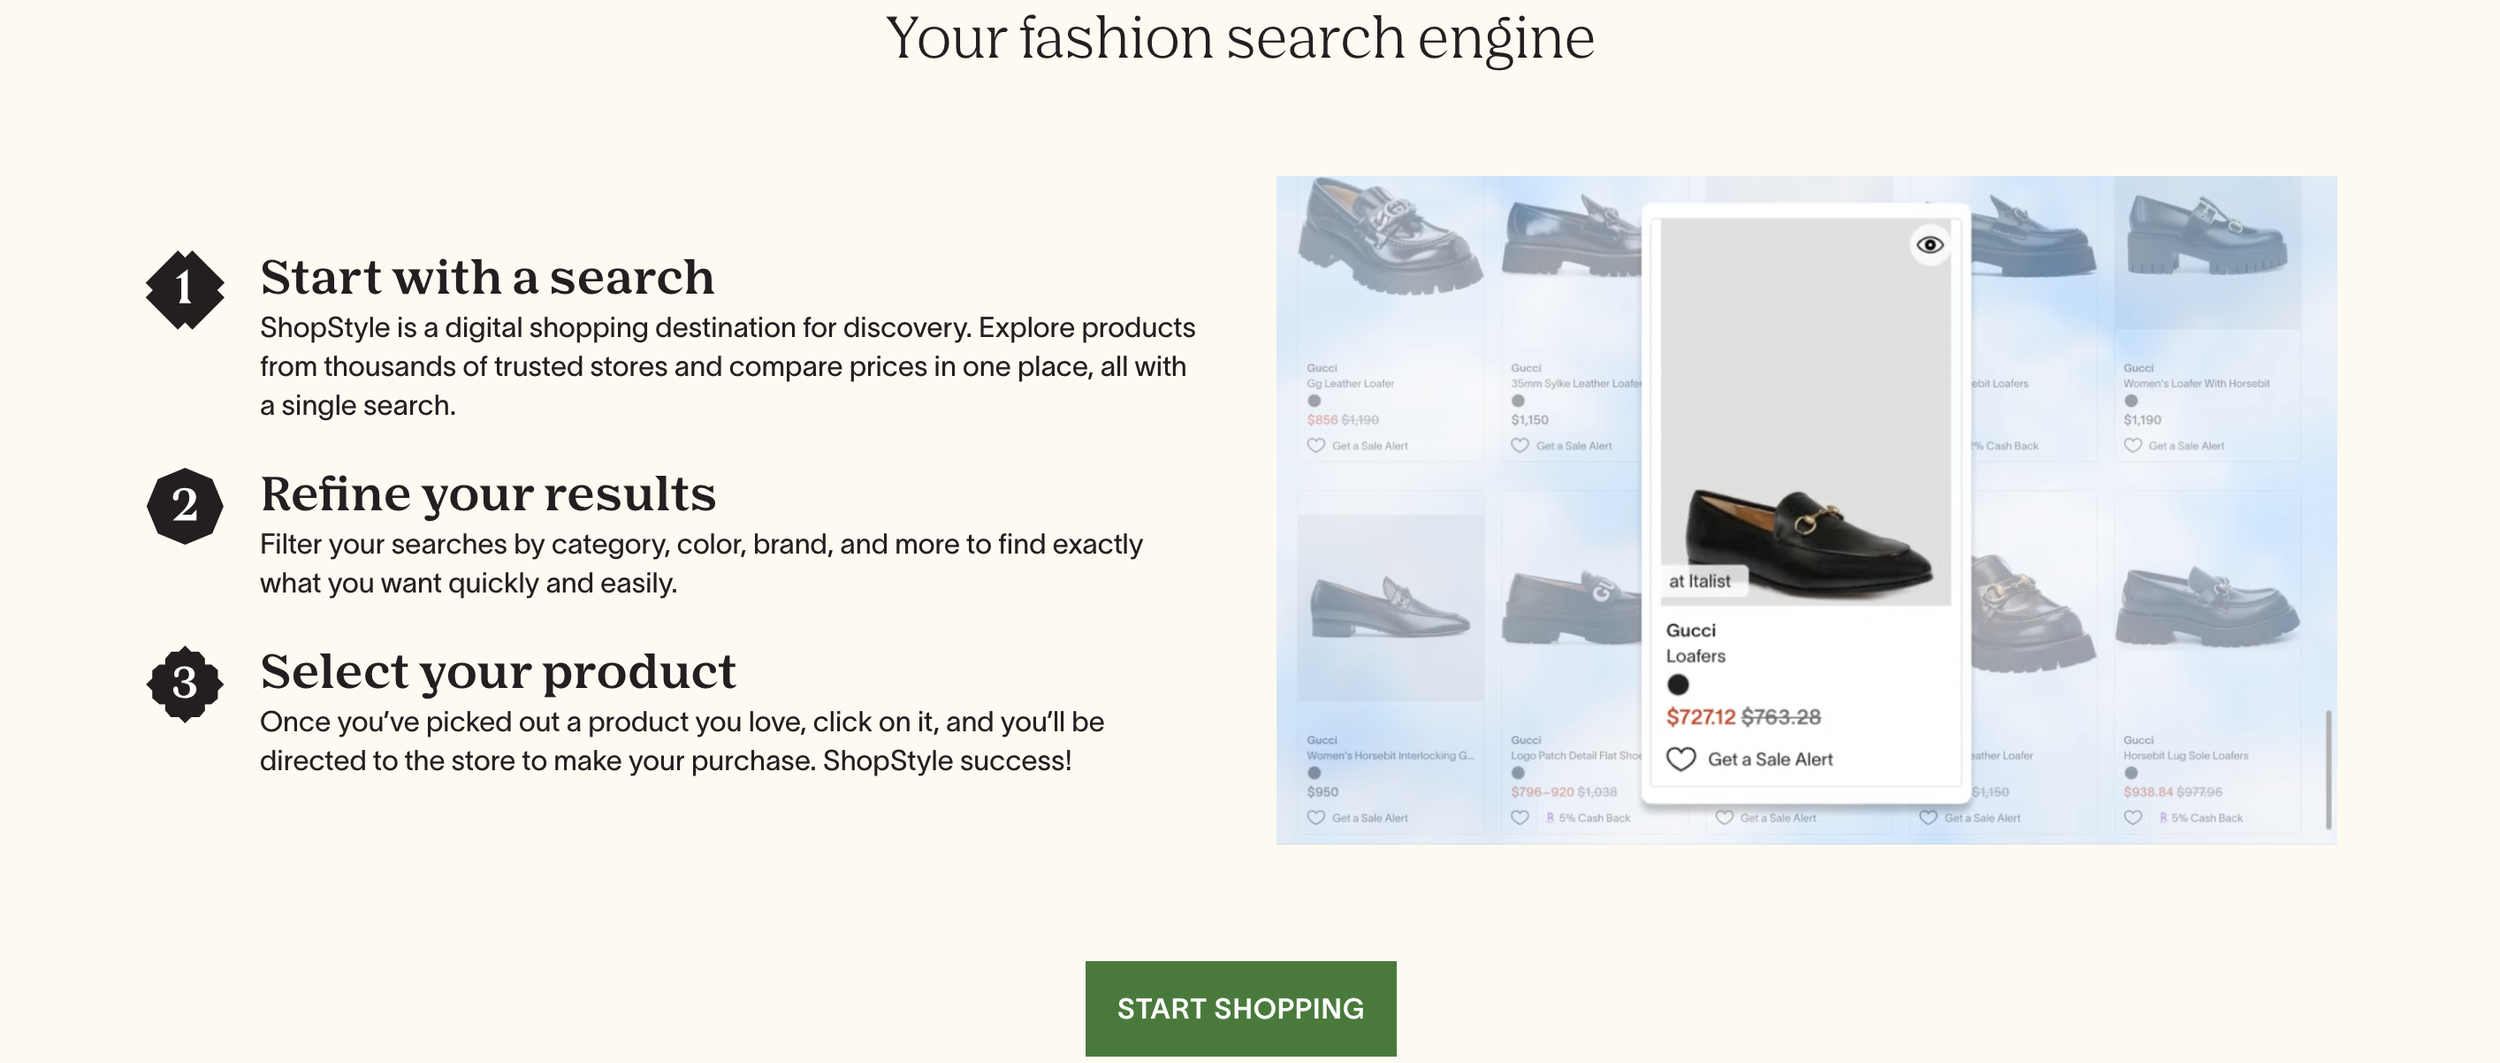The width and height of the screenshot is (2500, 1063).
Task: Open the 'at Italist' store label
Action: [x=1700, y=581]
